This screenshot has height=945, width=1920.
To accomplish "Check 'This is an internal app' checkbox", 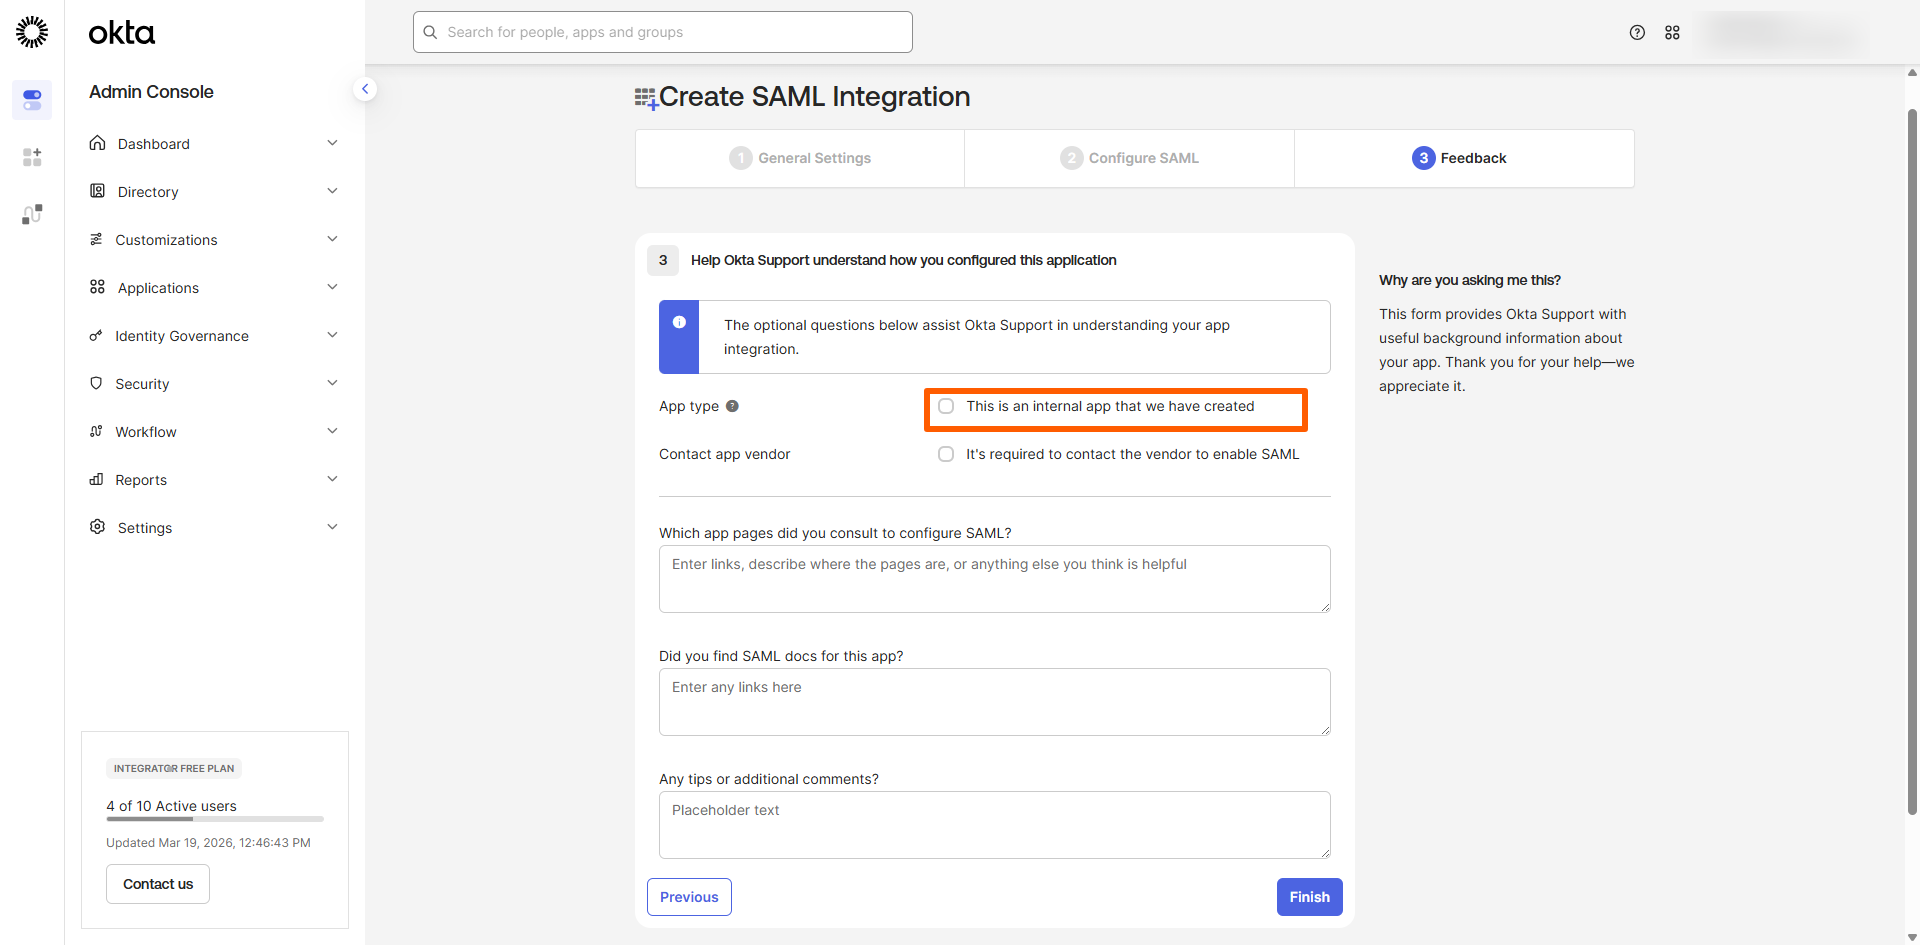I will (946, 406).
